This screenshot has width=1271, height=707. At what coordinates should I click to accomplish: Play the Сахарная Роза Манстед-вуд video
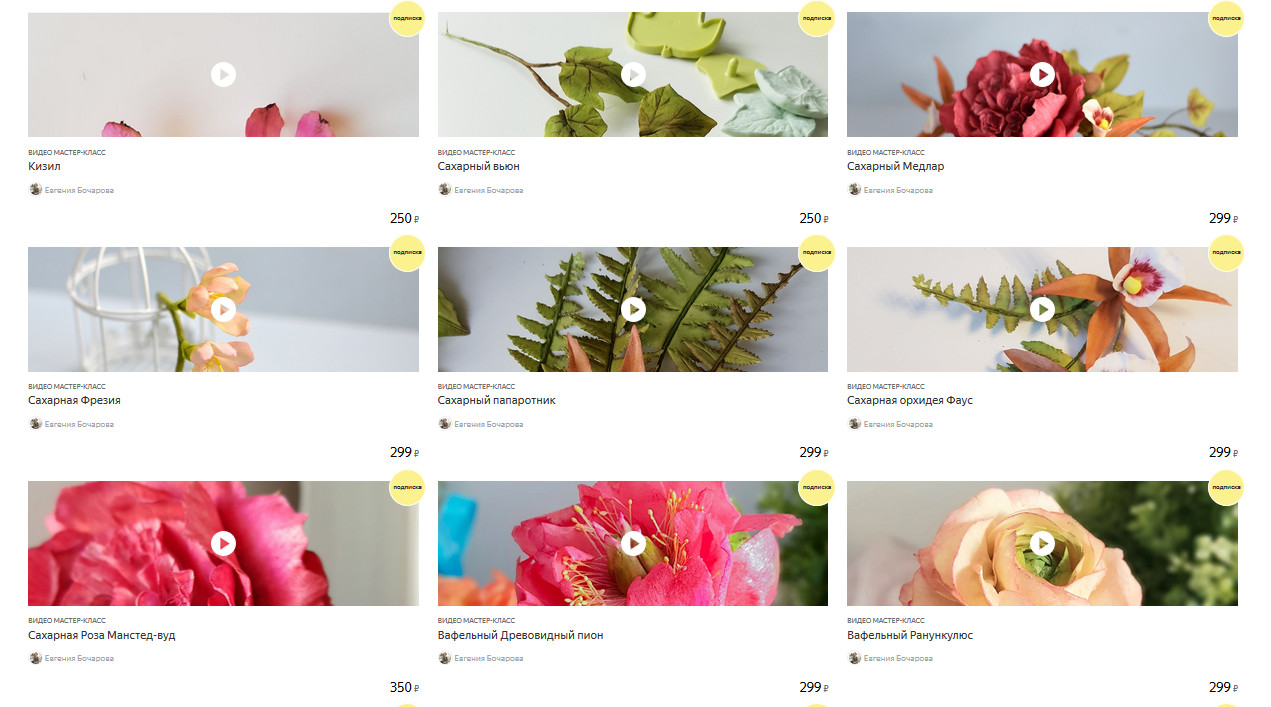point(223,543)
